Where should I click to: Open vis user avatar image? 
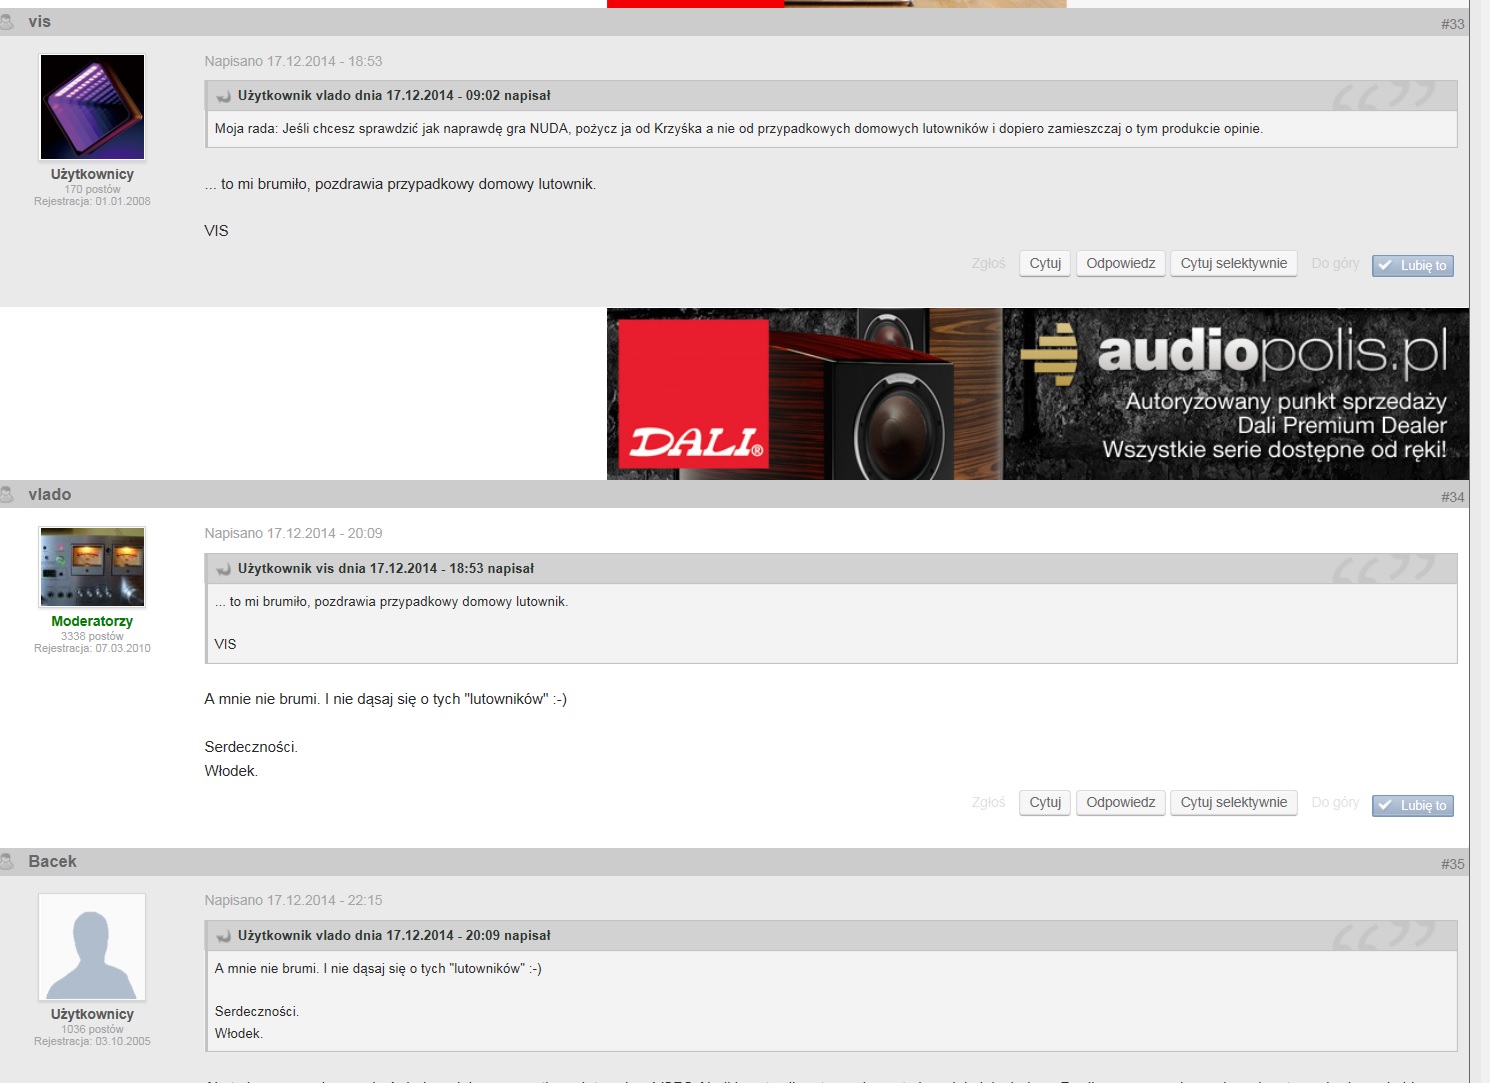pyautogui.click(x=92, y=107)
